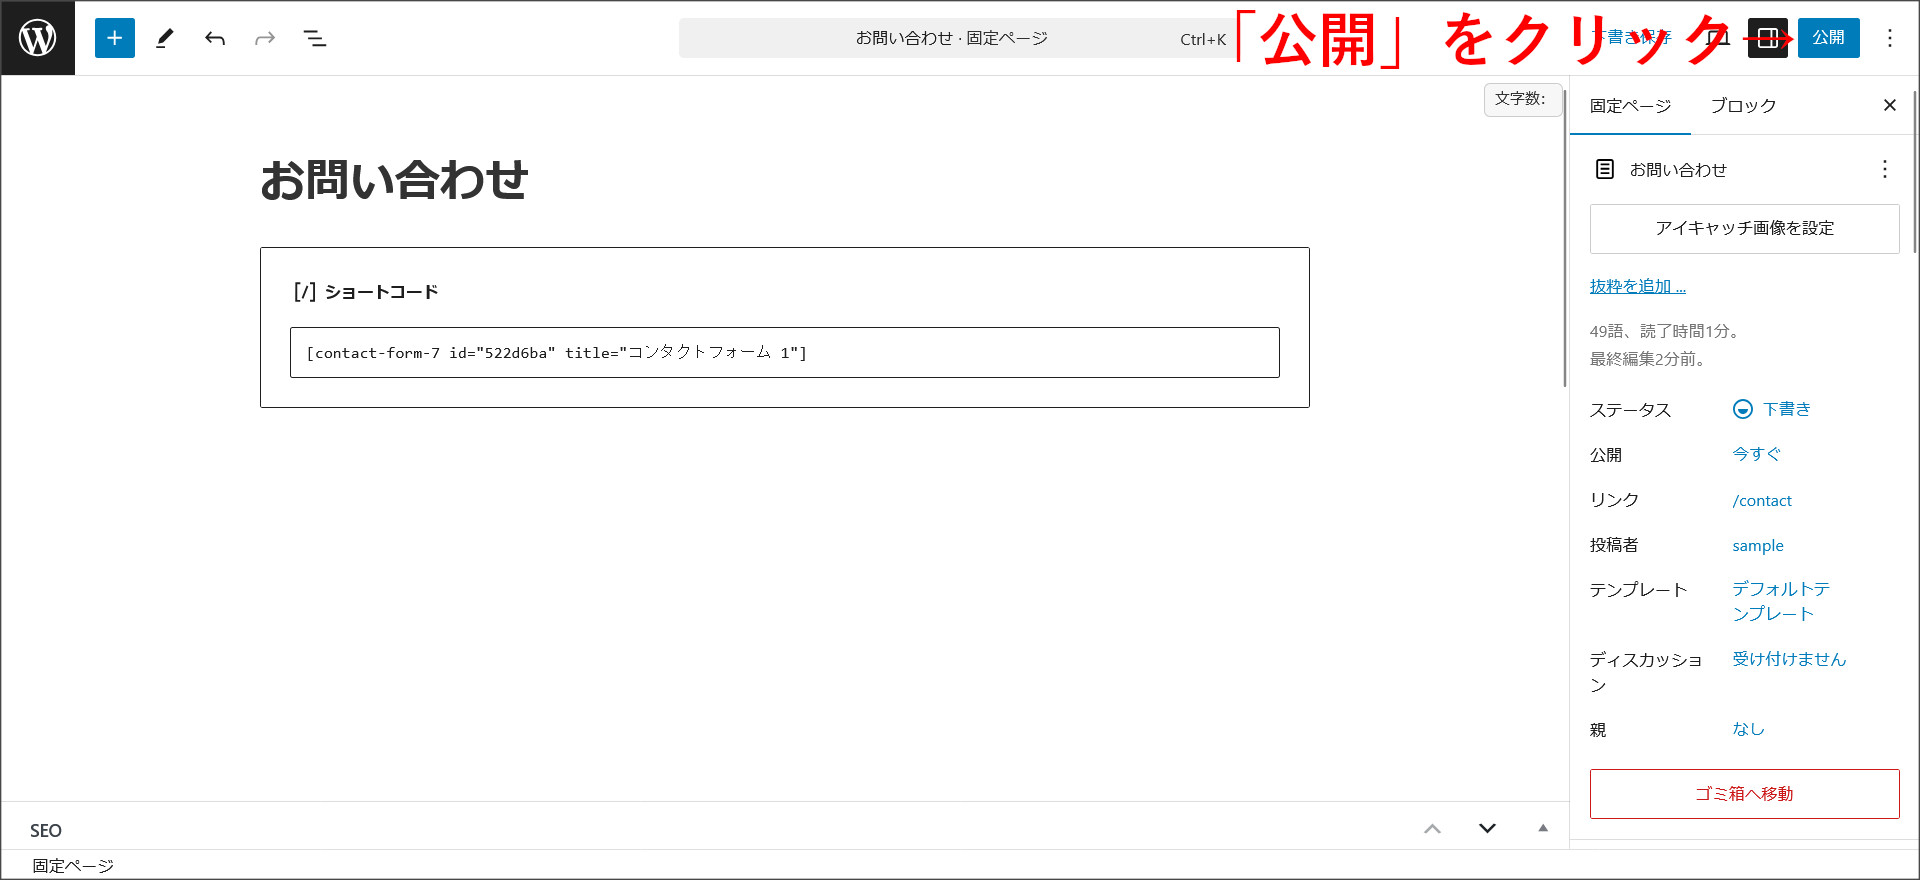Image resolution: width=1920 pixels, height=880 pixels.
Task: Select the 固定ページ tab
Action: click(1630, 105)
